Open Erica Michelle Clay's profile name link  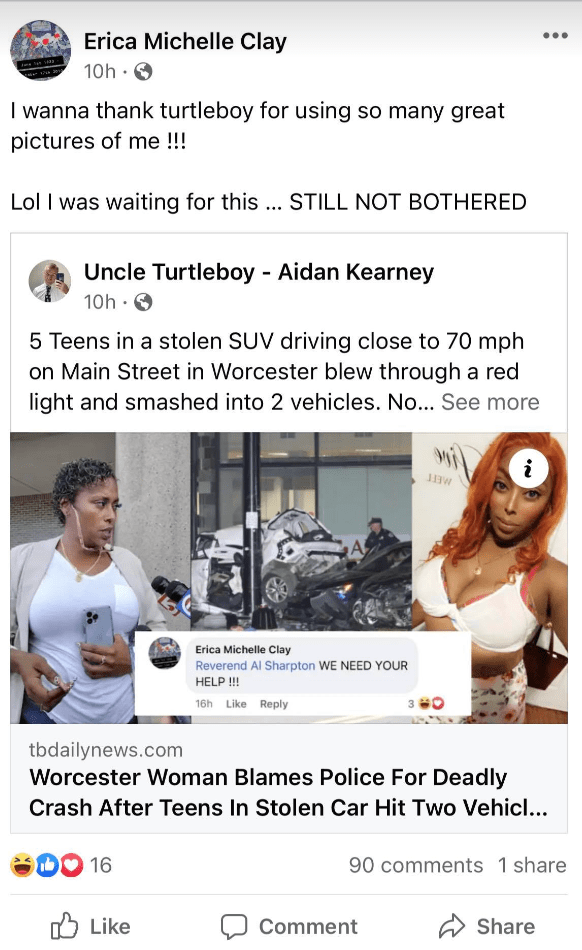pos(185,41)
